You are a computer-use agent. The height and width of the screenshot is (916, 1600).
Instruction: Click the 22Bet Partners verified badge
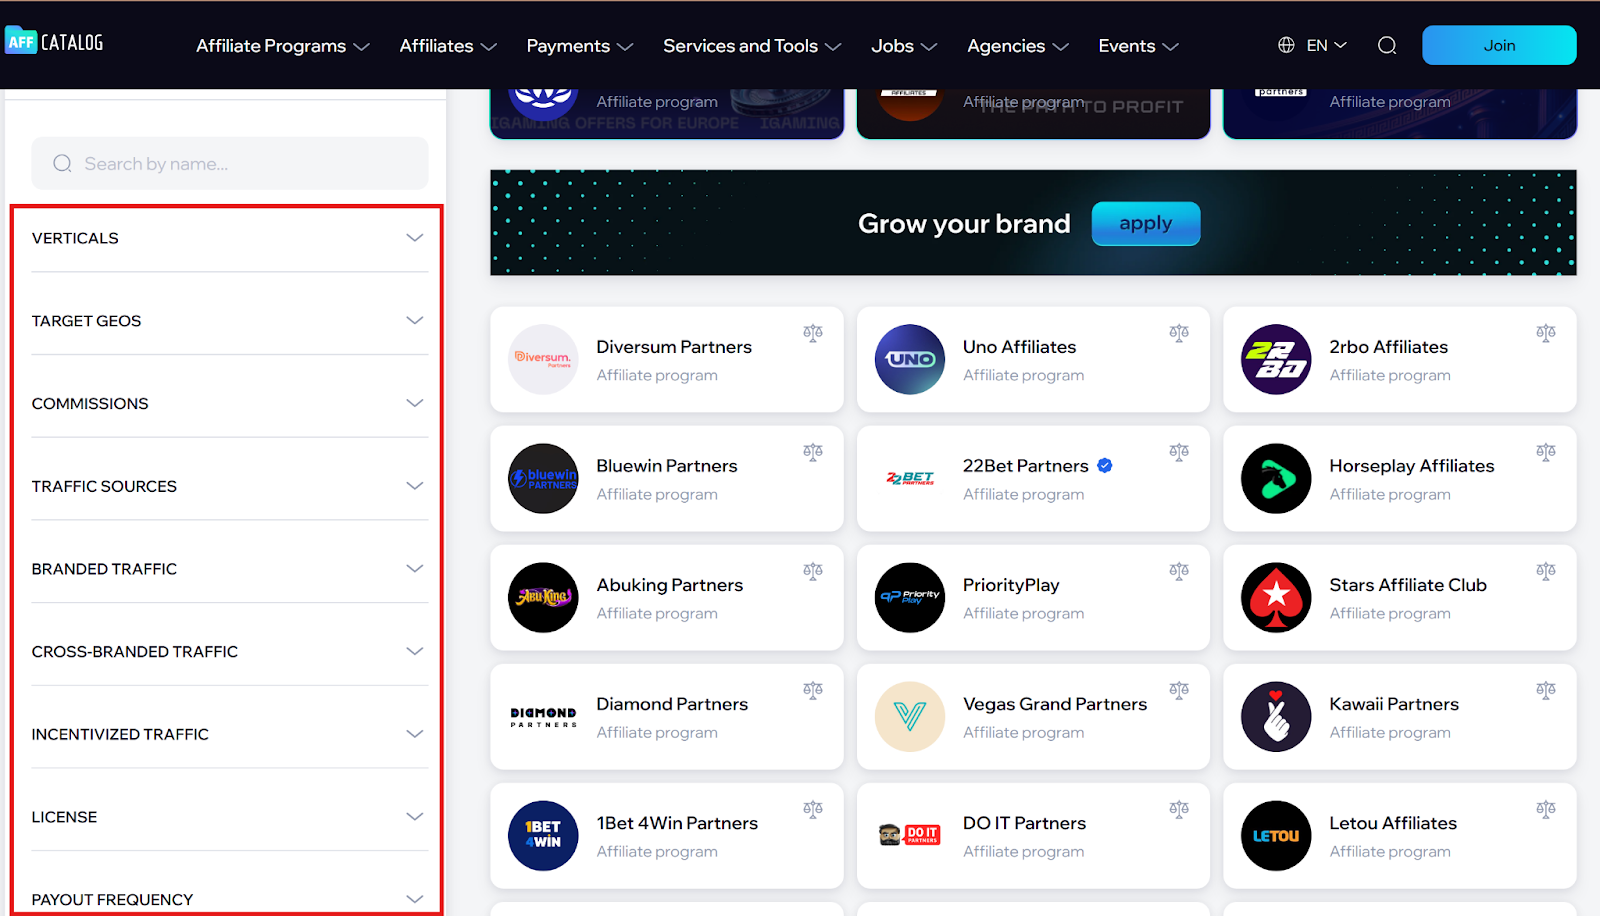click(1105, 466)
